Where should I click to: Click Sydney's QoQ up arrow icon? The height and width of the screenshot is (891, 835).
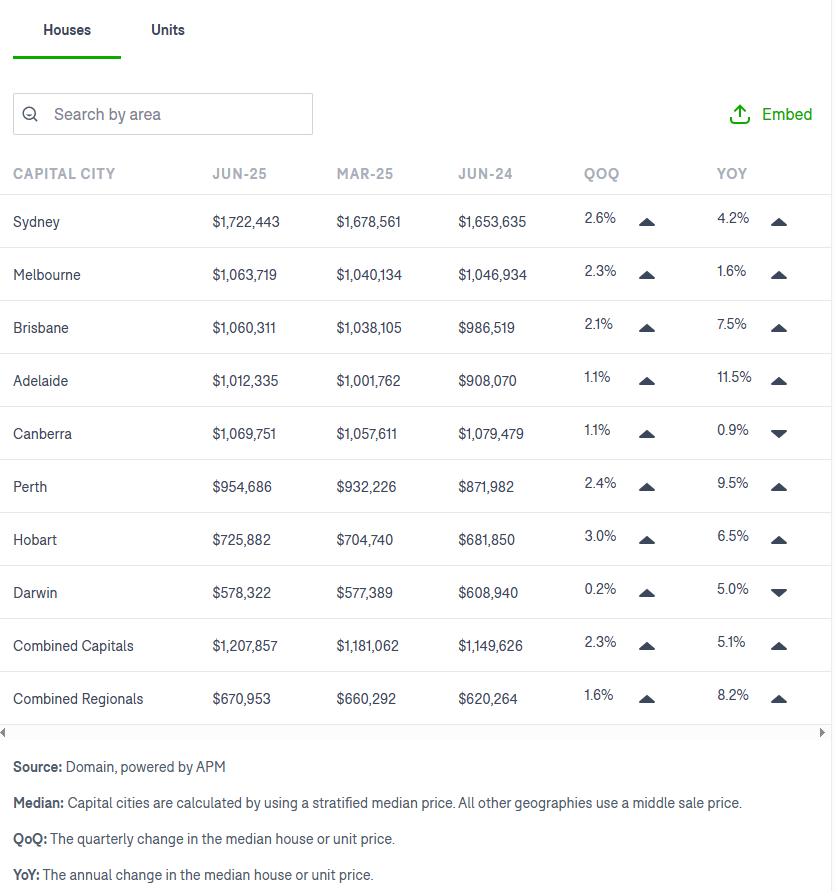pos(647,222)
